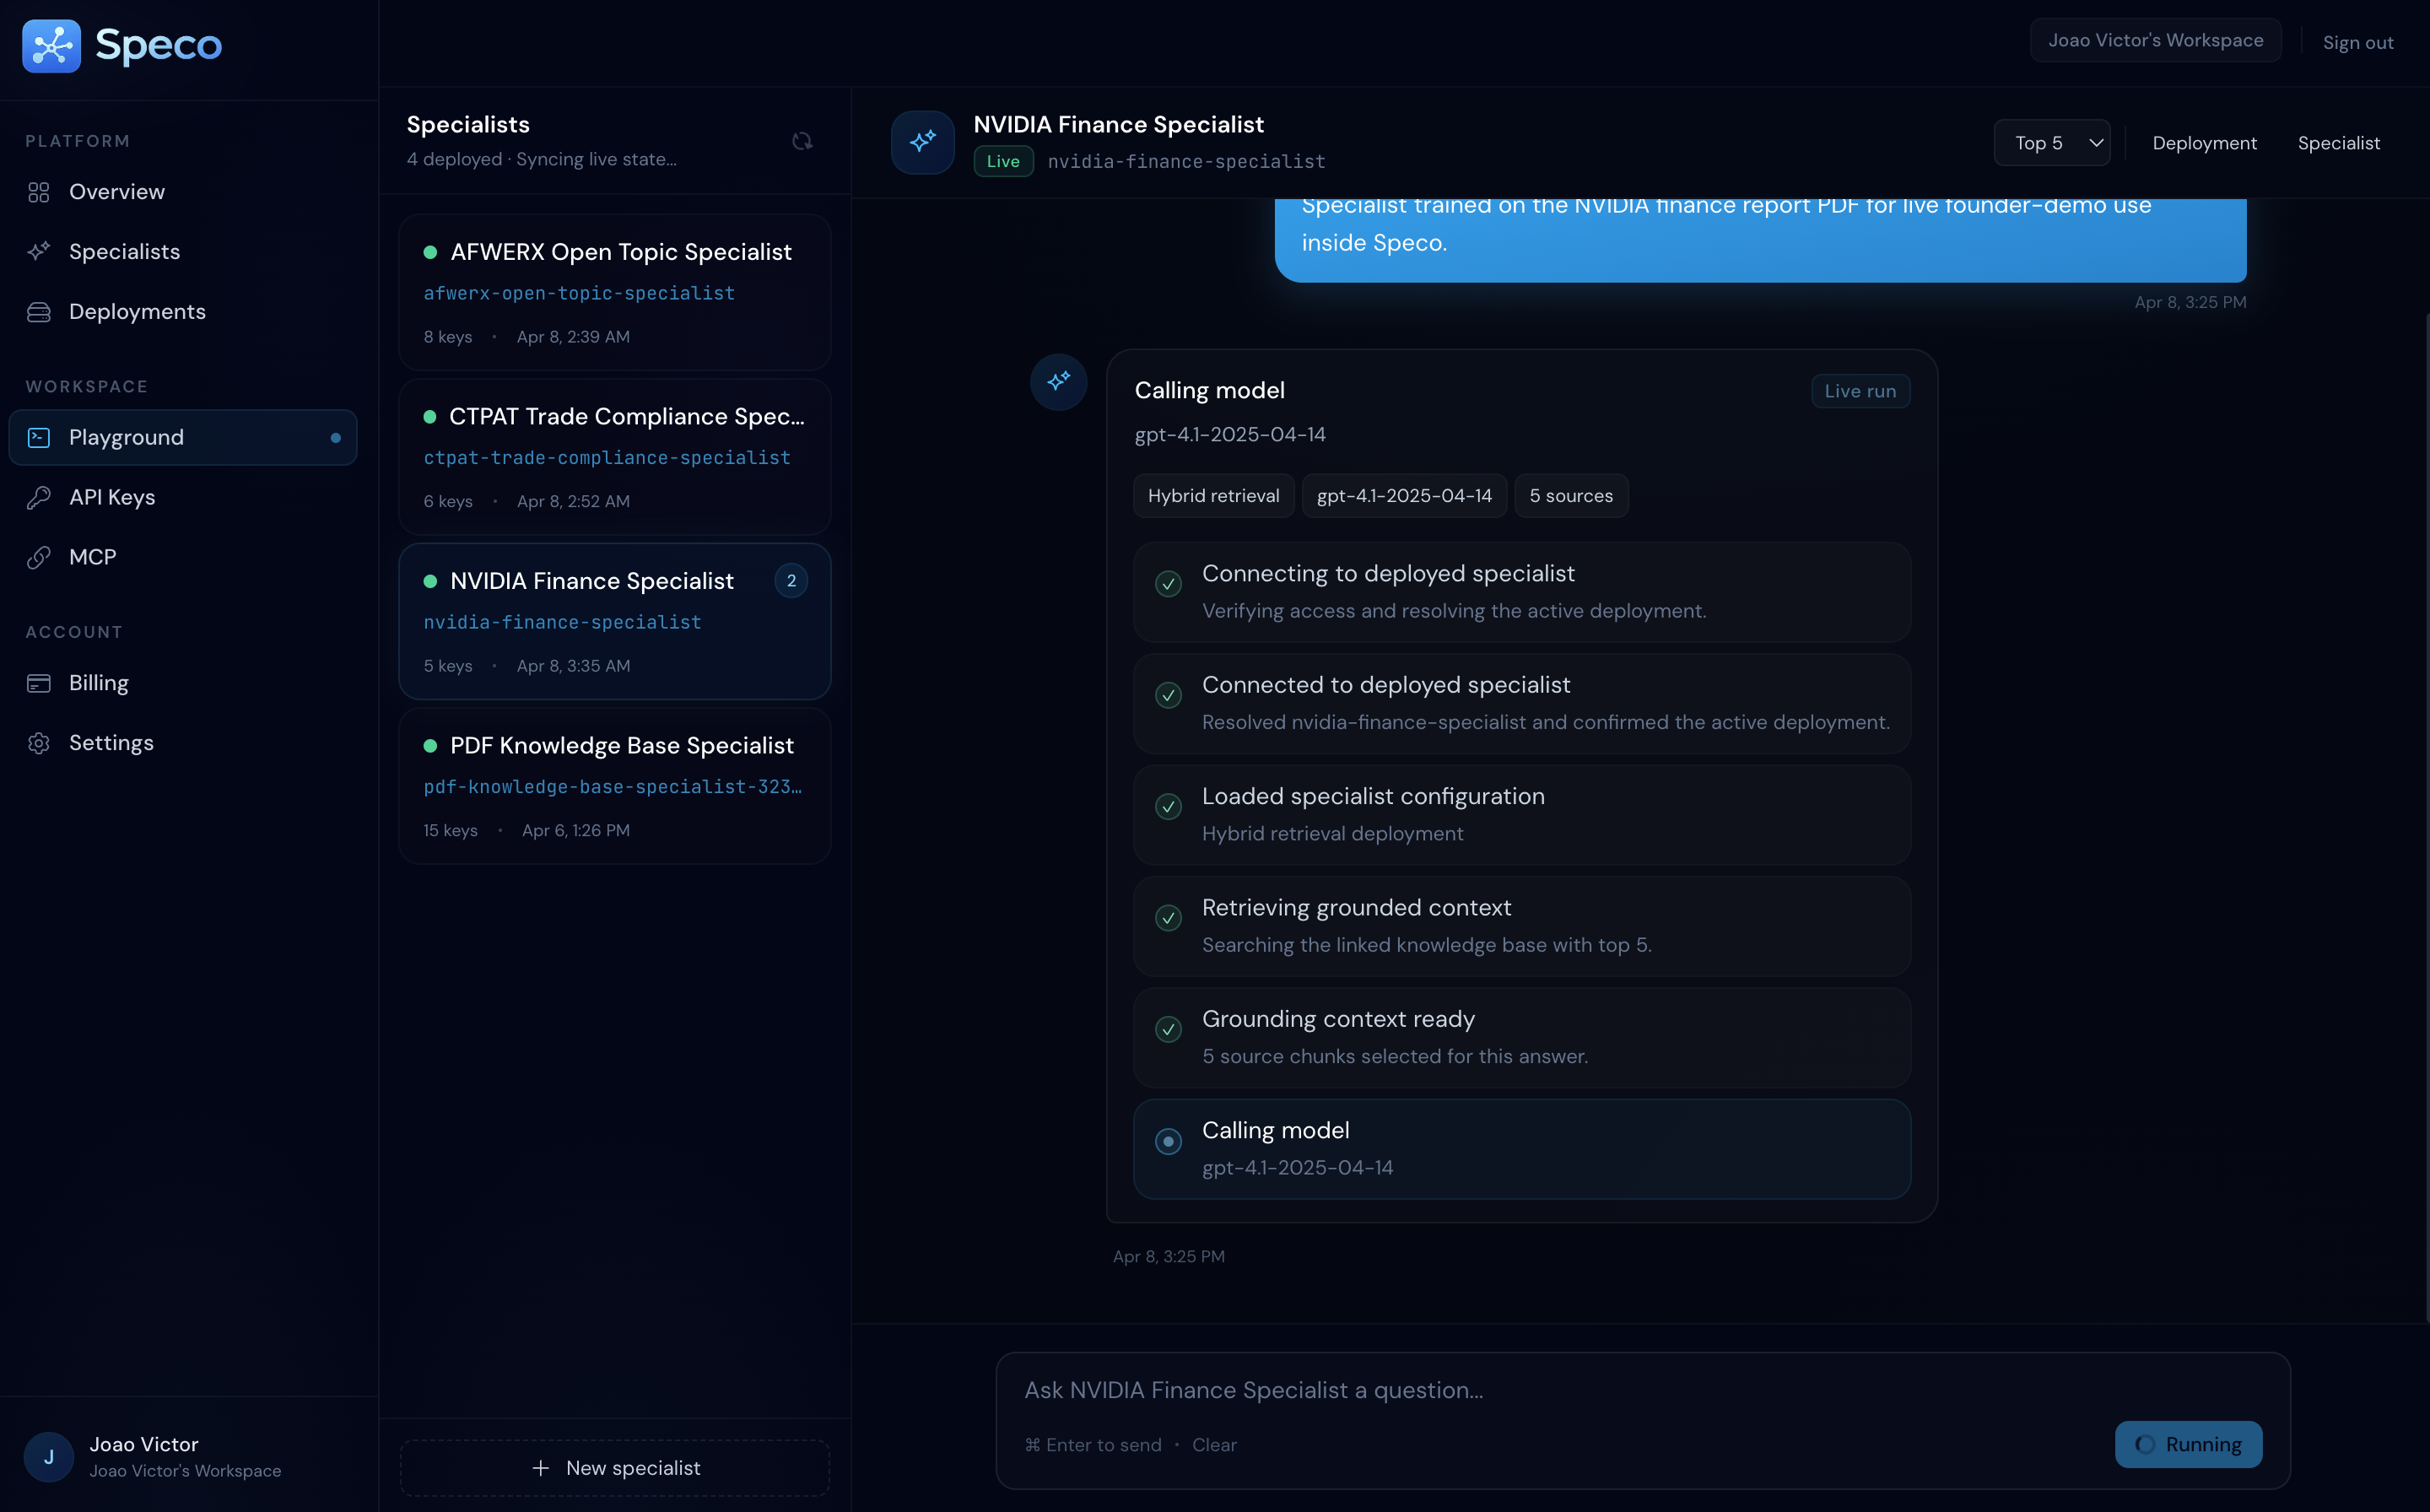Switch to the Deployment tab

[x=2204, y=142]
